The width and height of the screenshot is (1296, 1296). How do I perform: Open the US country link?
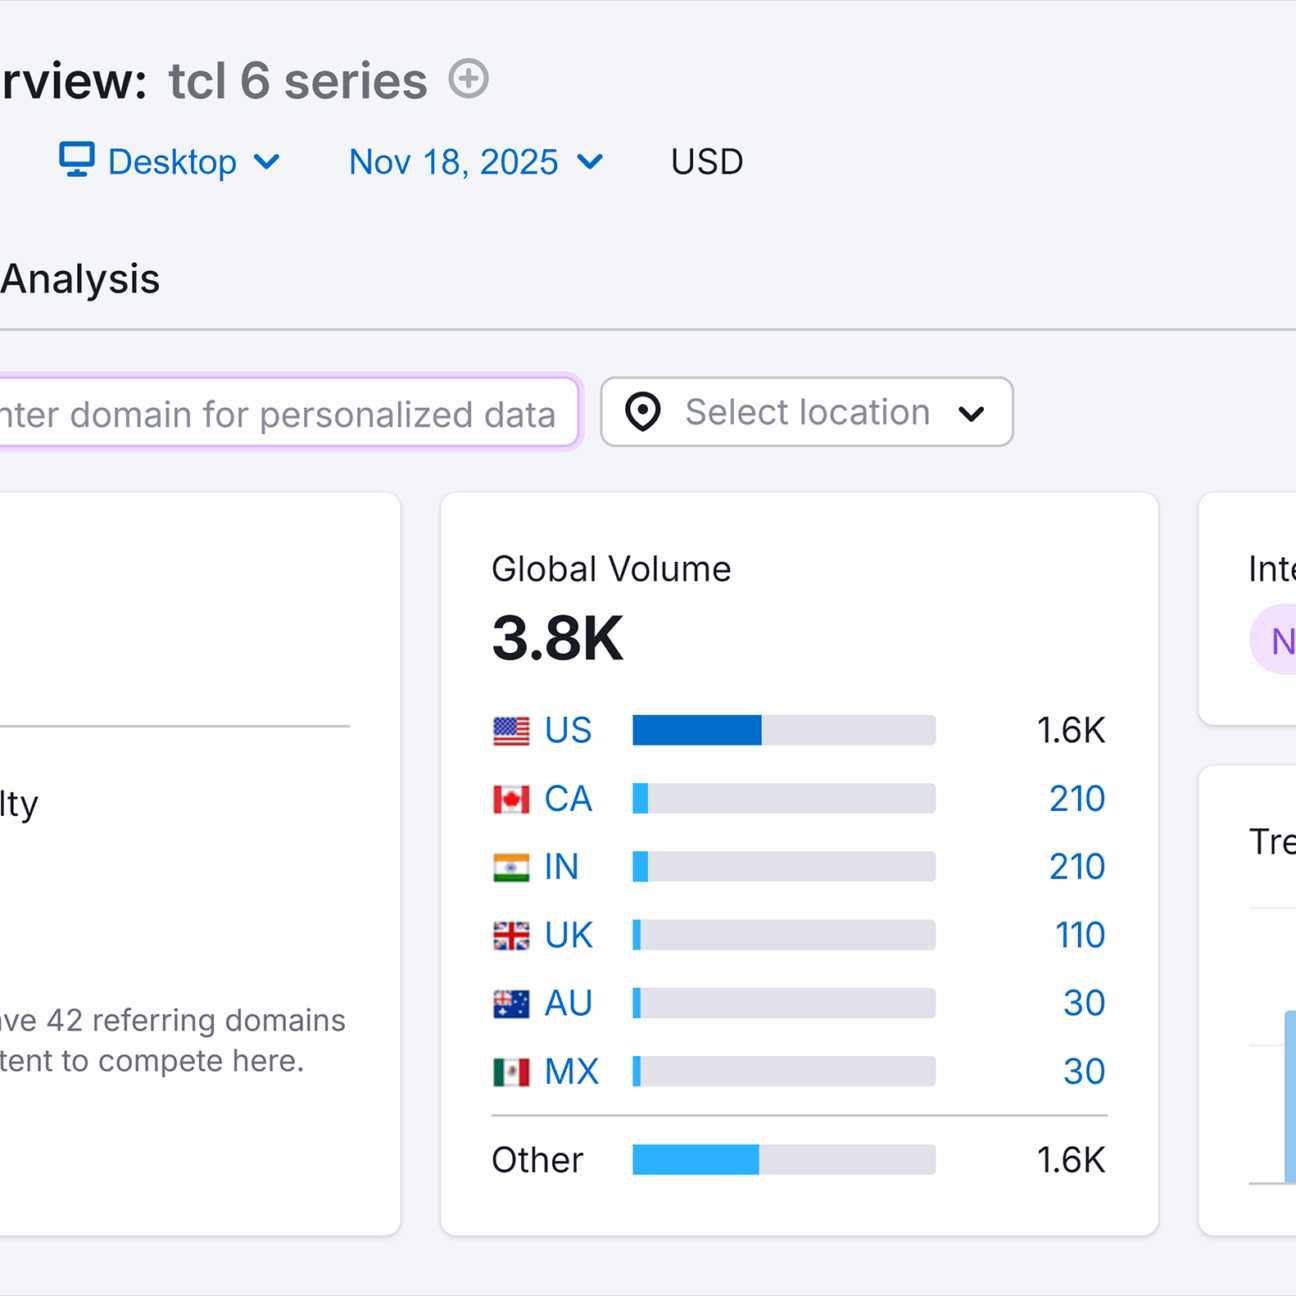[x=568, y=731]
